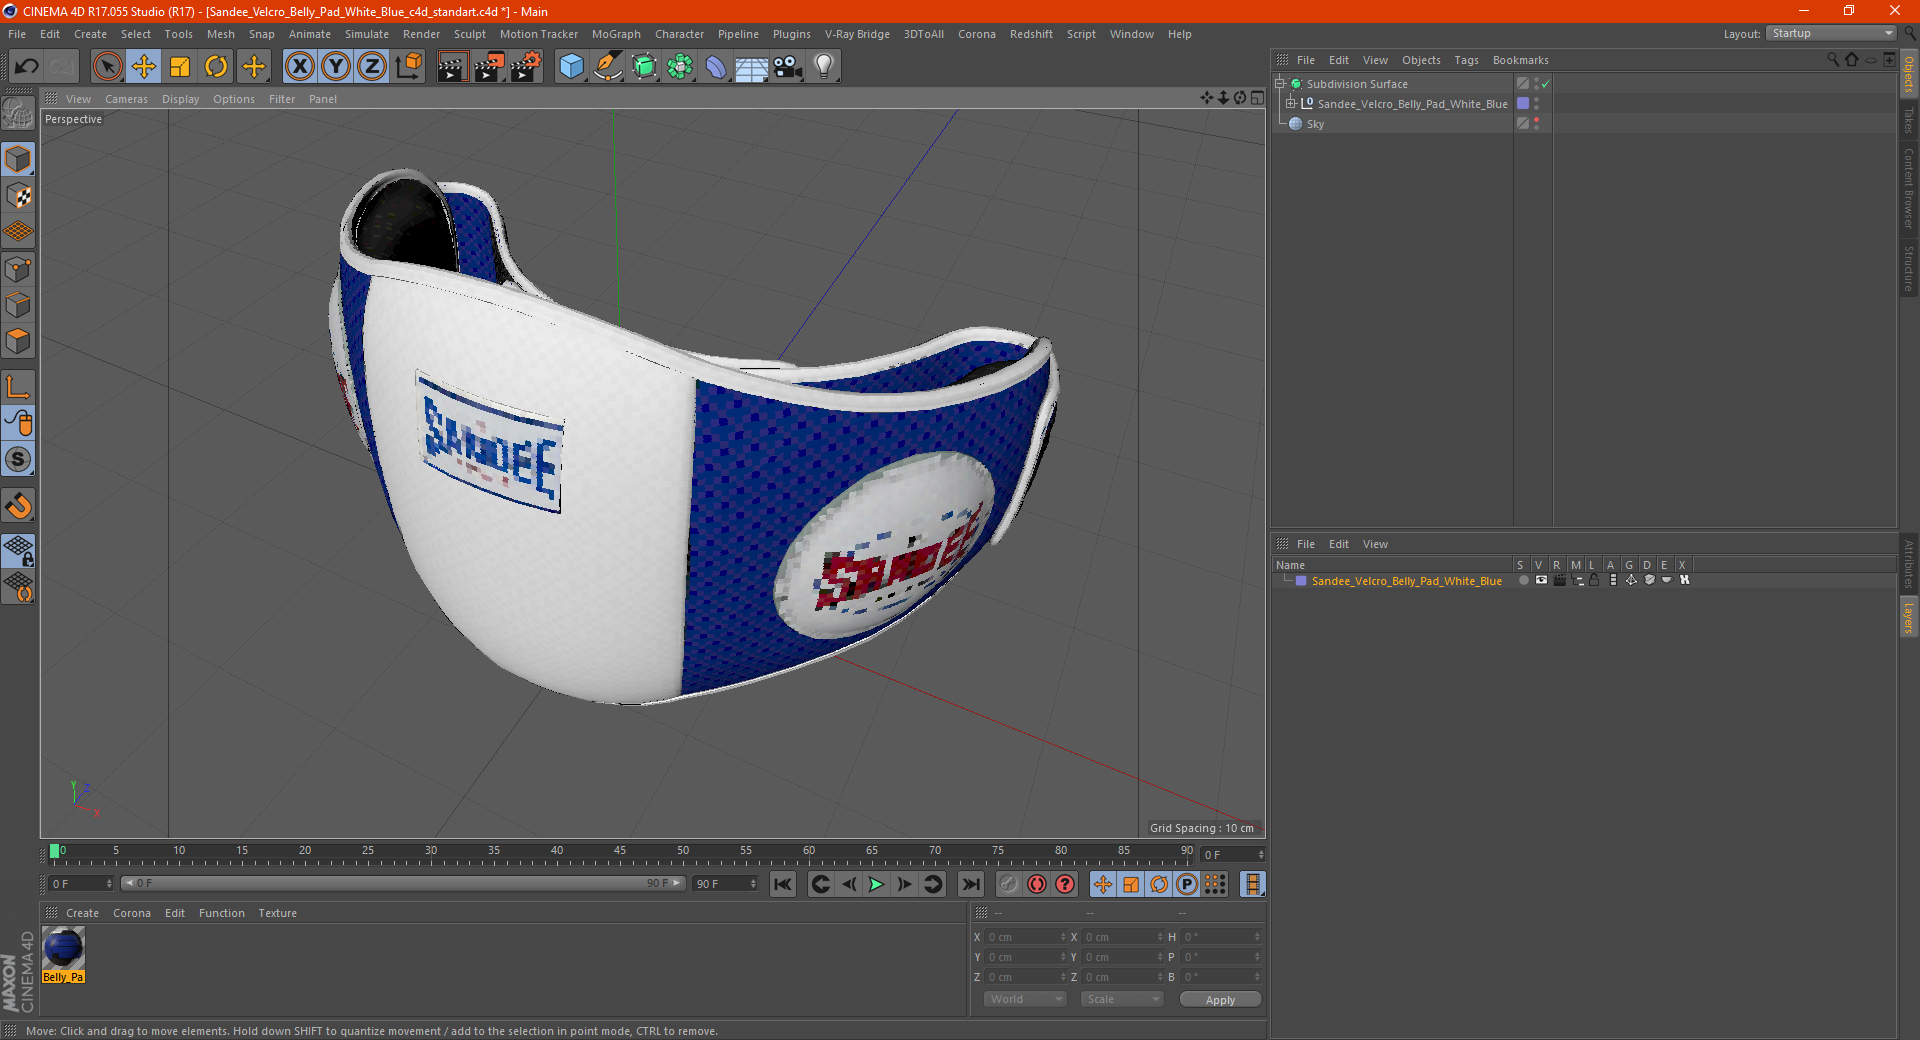Open the Redshift menu
Screen dimensions: 1920x1040
[1031, 34]
